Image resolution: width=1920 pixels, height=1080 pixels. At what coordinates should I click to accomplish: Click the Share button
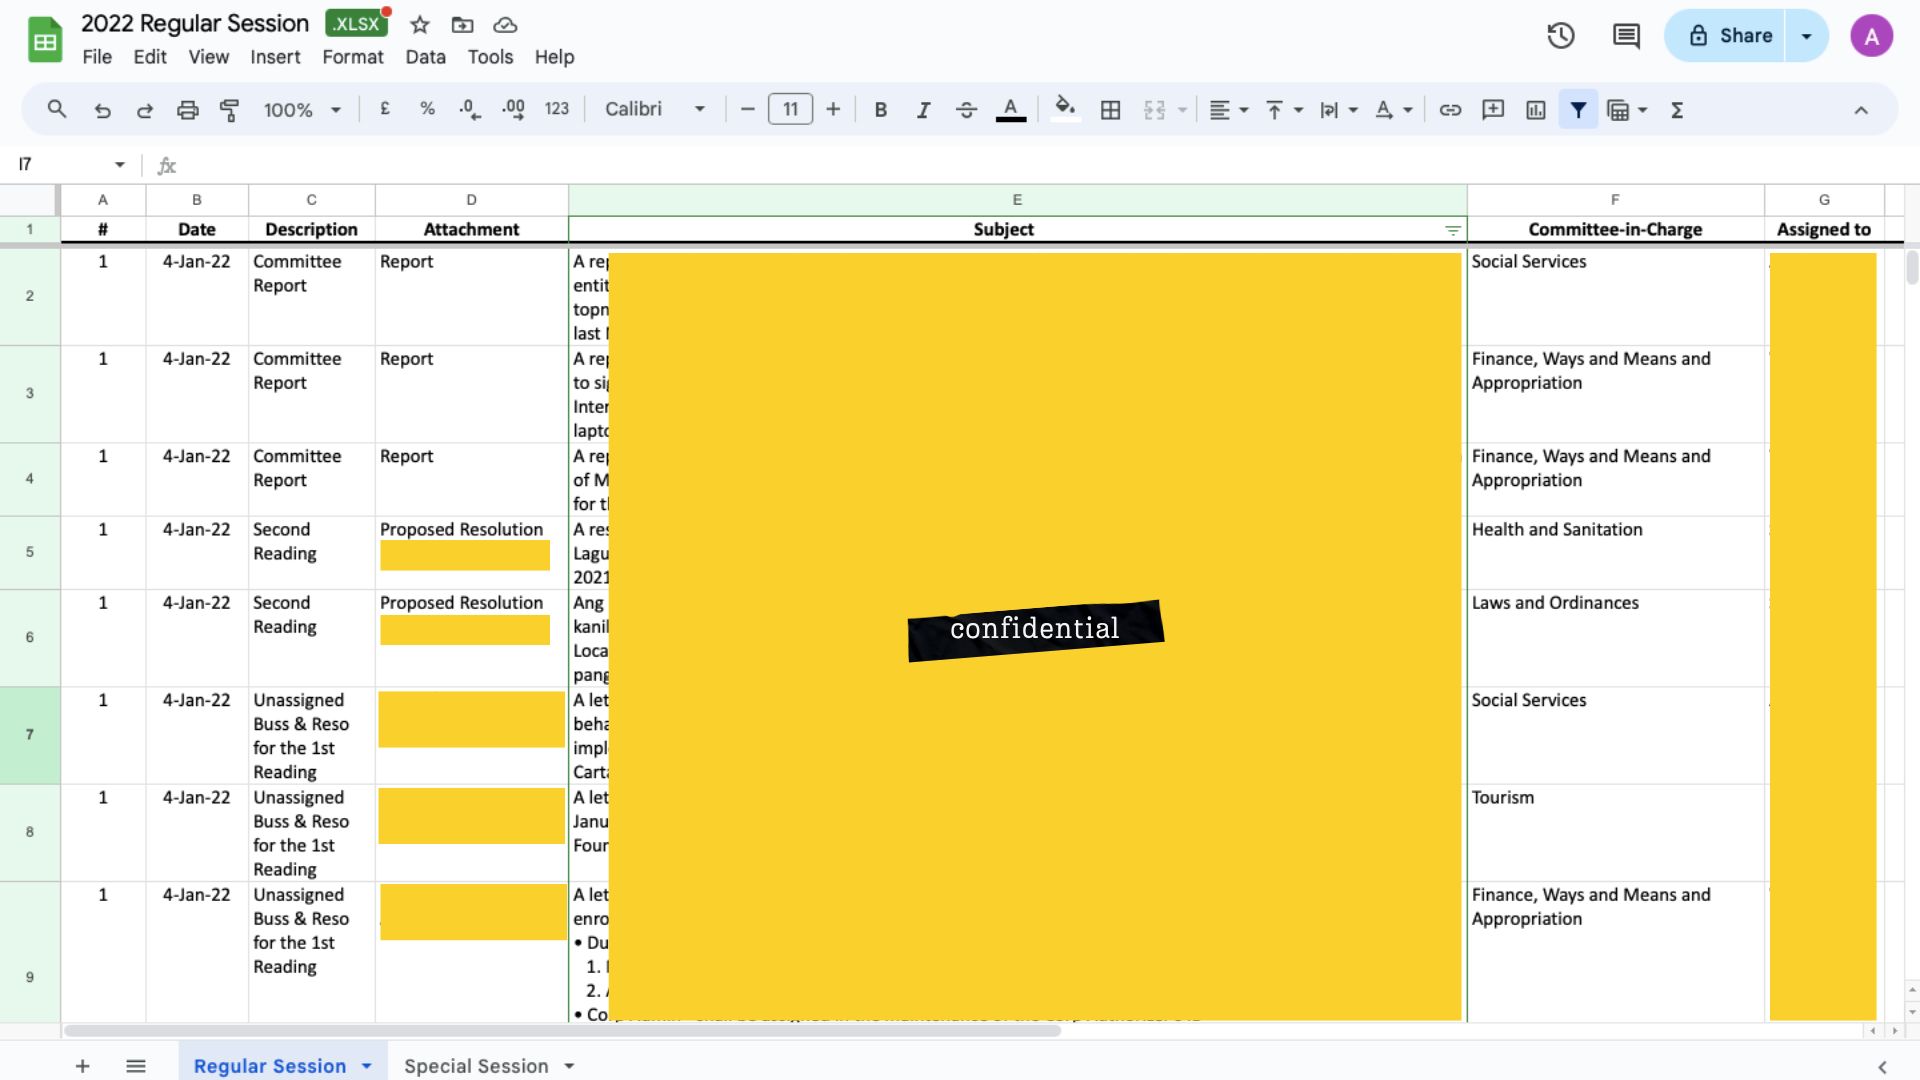(x=1725, y=36)
